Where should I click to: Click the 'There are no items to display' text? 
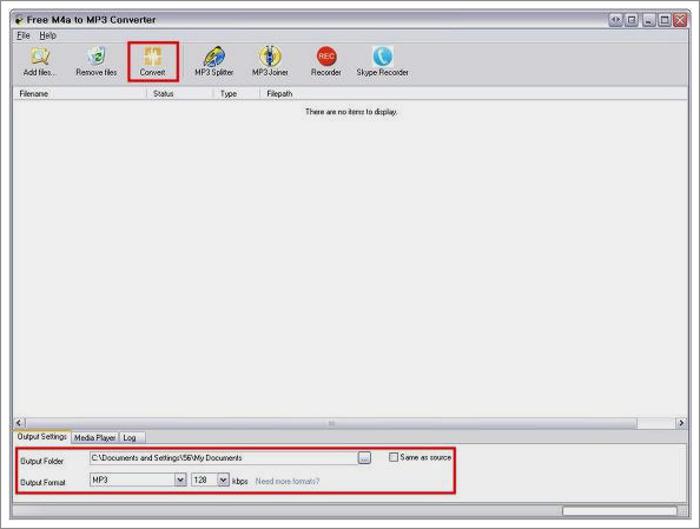[351, 112]
